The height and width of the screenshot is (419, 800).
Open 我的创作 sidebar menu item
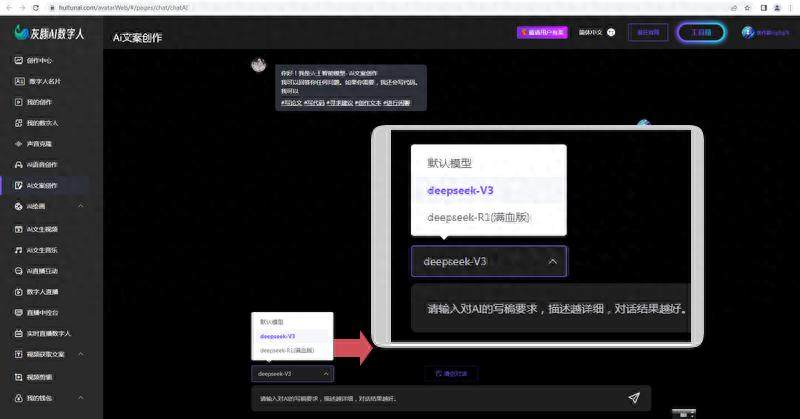[x=40, y=102]
